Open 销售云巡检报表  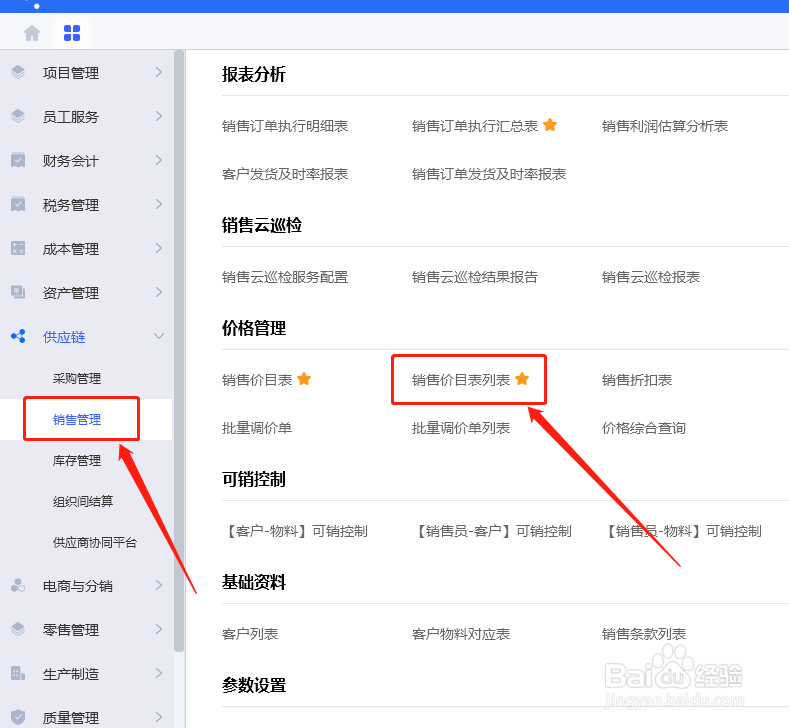[x=651, y=277]
